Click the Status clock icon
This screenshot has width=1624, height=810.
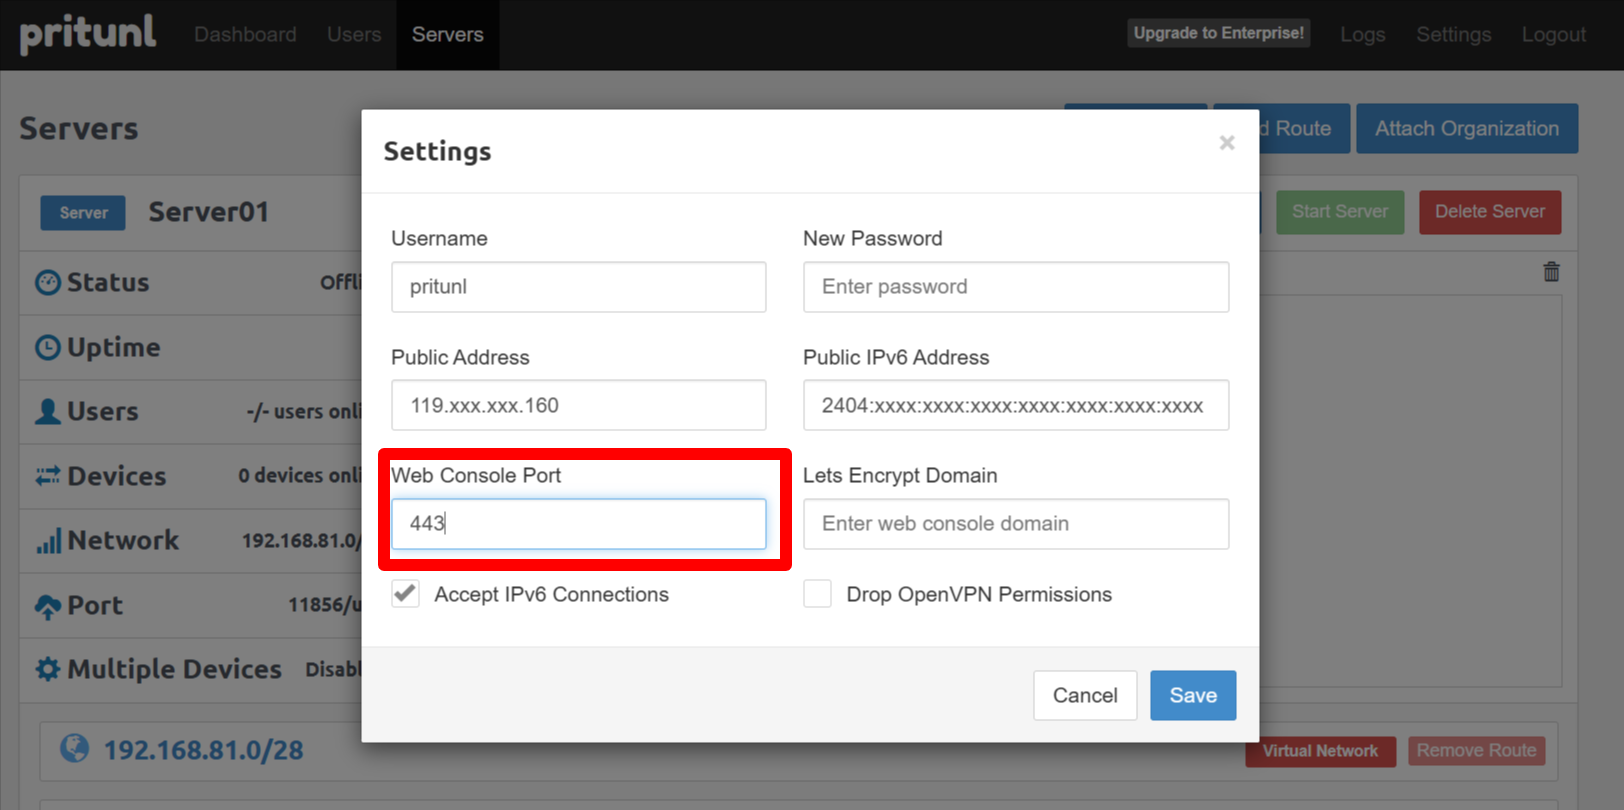[48, 283]
